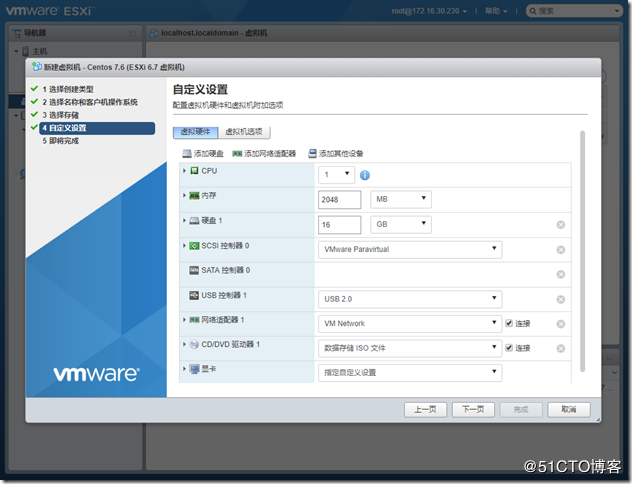Click the host (主机) icon in navigator
Viewport: 632px width, 484px height.
[25, 51]
